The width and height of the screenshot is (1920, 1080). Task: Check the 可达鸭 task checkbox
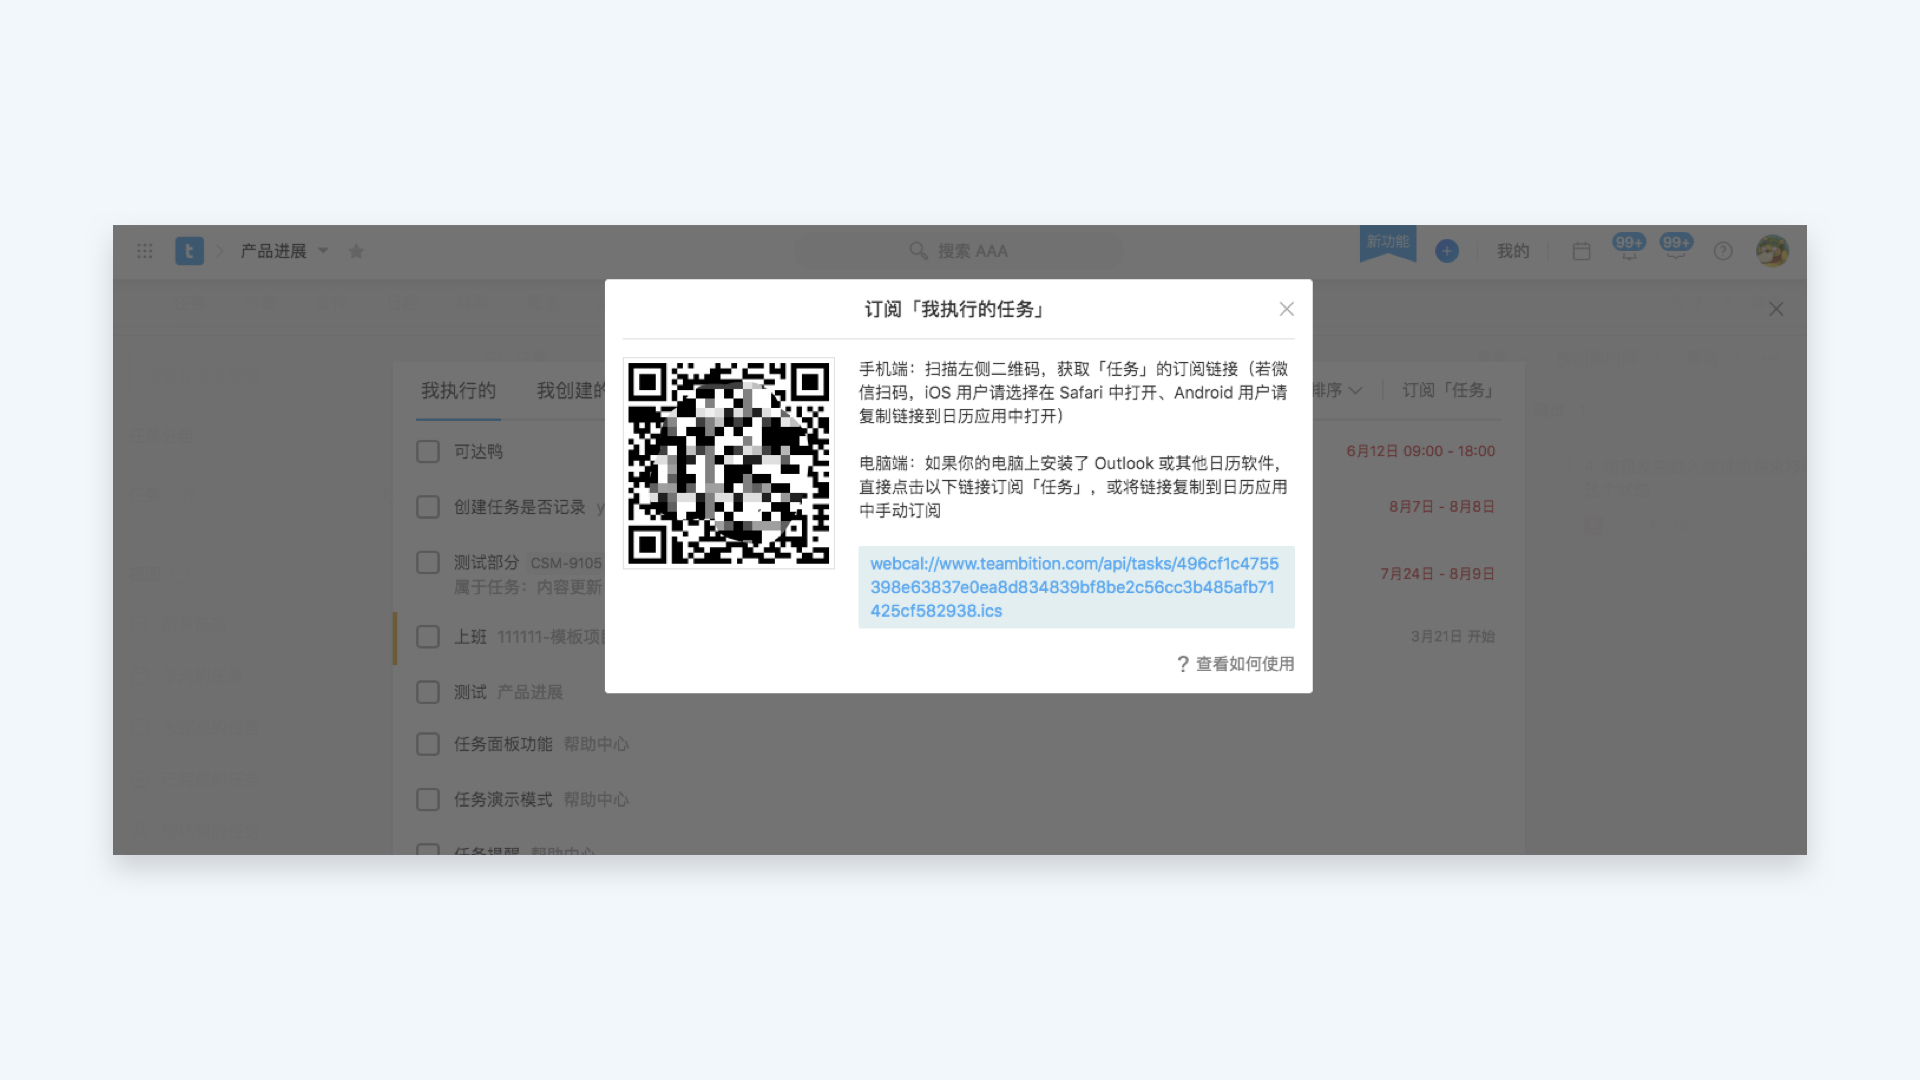click(428, 452)
